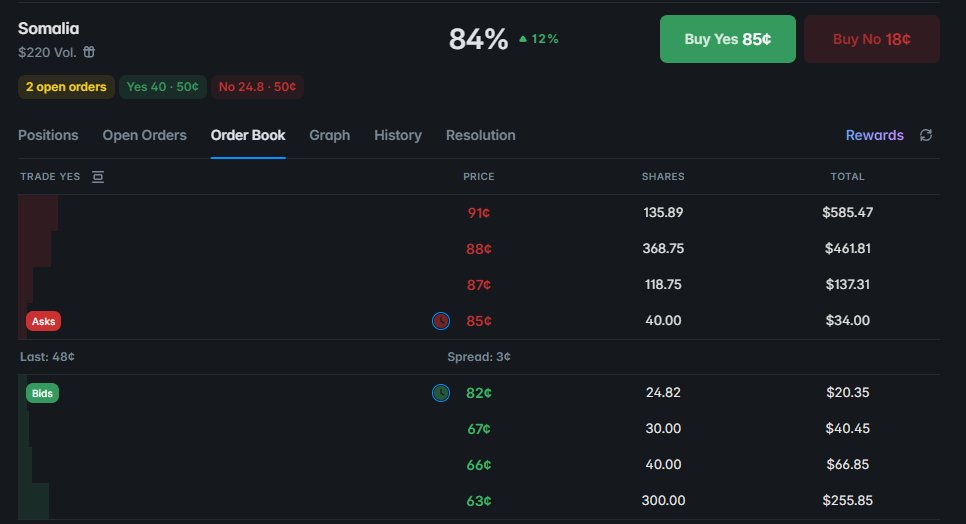
Task: Click the green Bids label
Action: (43, 393)
